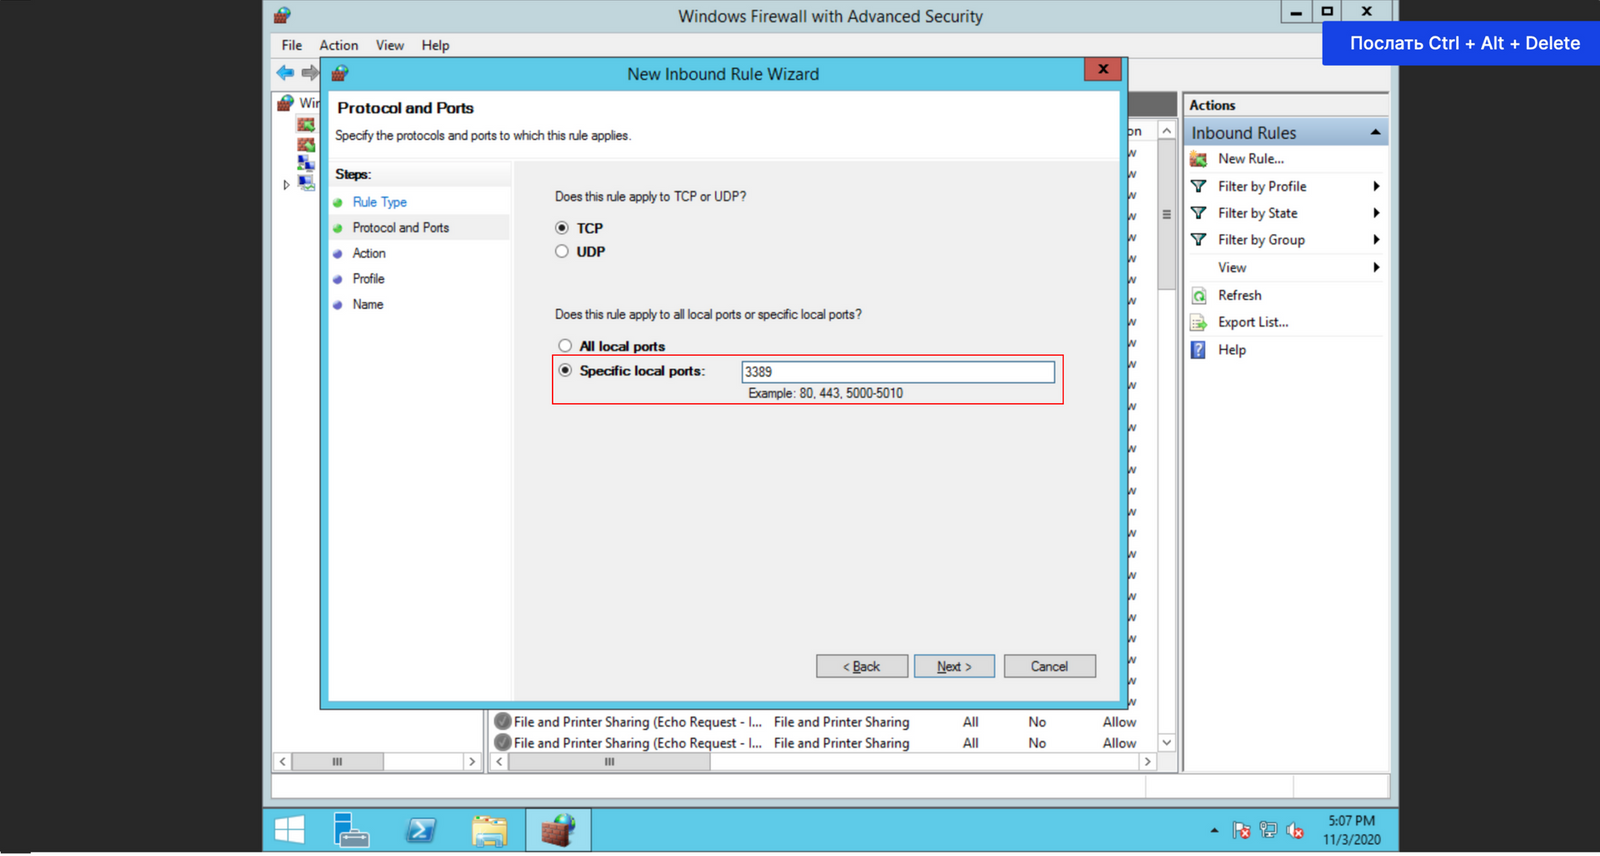Click the specific local ports input field
Viewport: 1600px width, 856px height.
898,372
